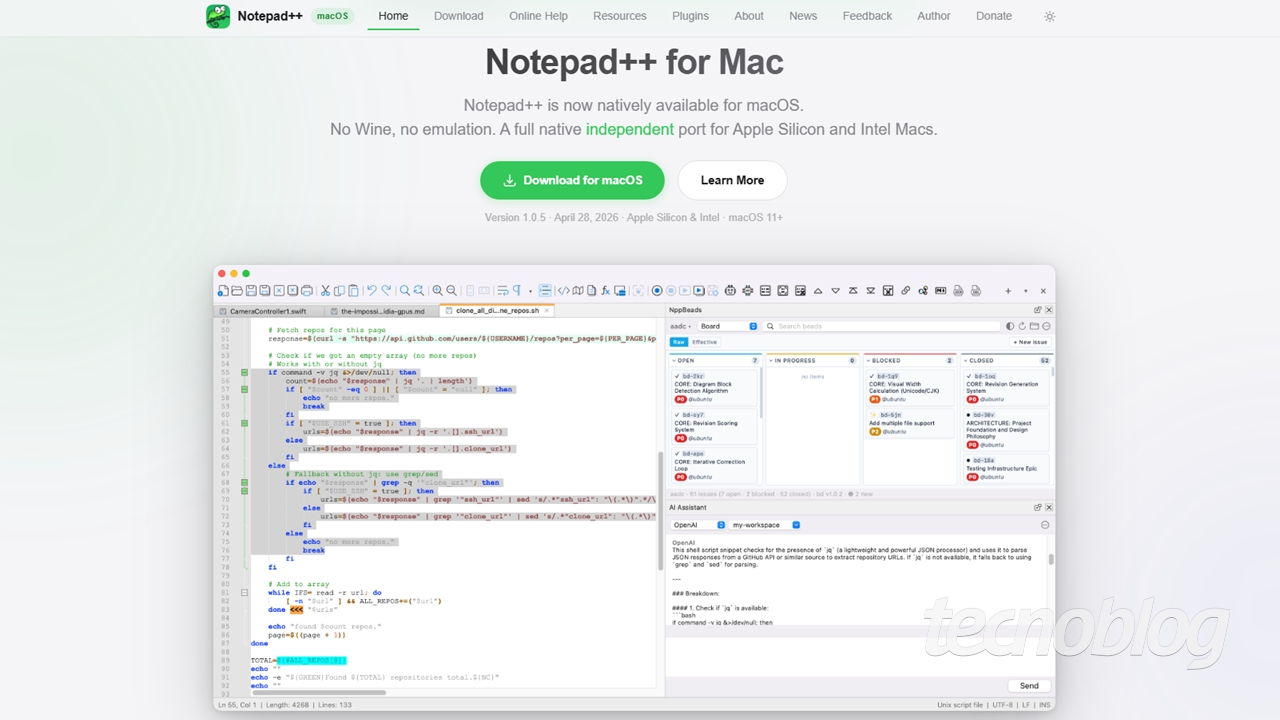Click the XML code tag icon
This screenshot has width=1280, height=720.
(563, 290)
